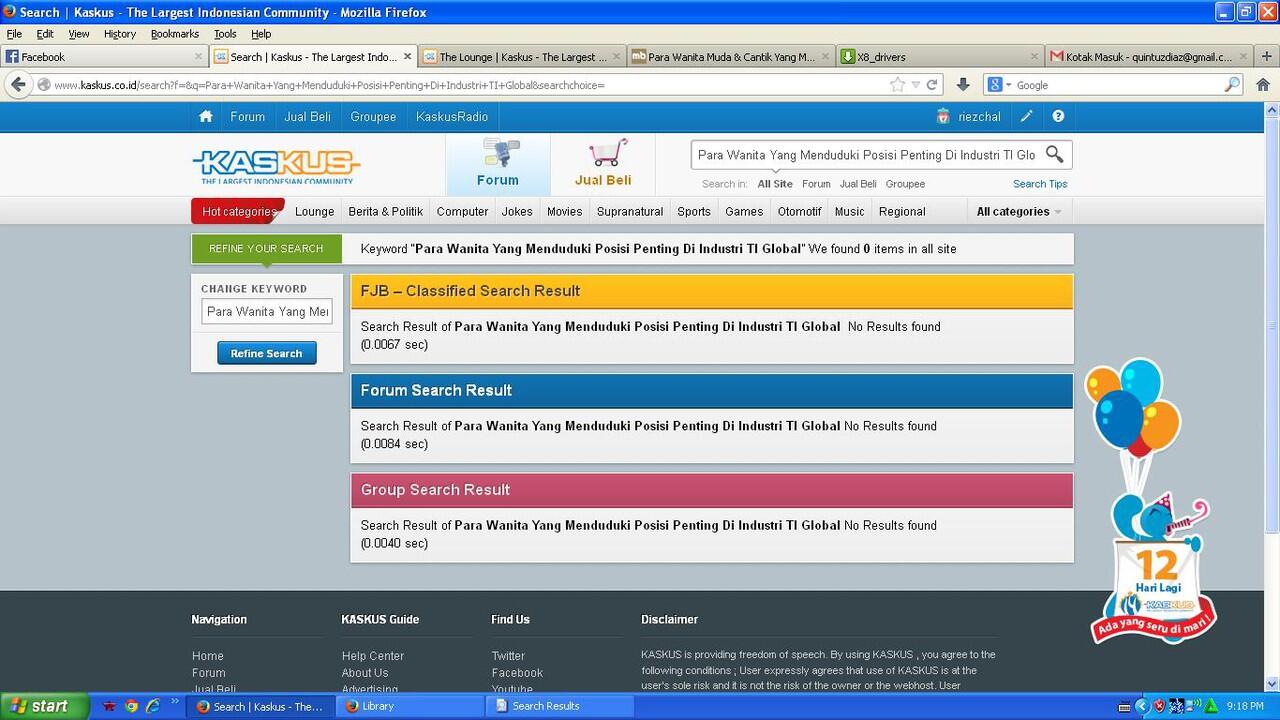Screen dimensions: 1280x720
Task: Click the Twitter footer link
Action: tap(508, 656)
